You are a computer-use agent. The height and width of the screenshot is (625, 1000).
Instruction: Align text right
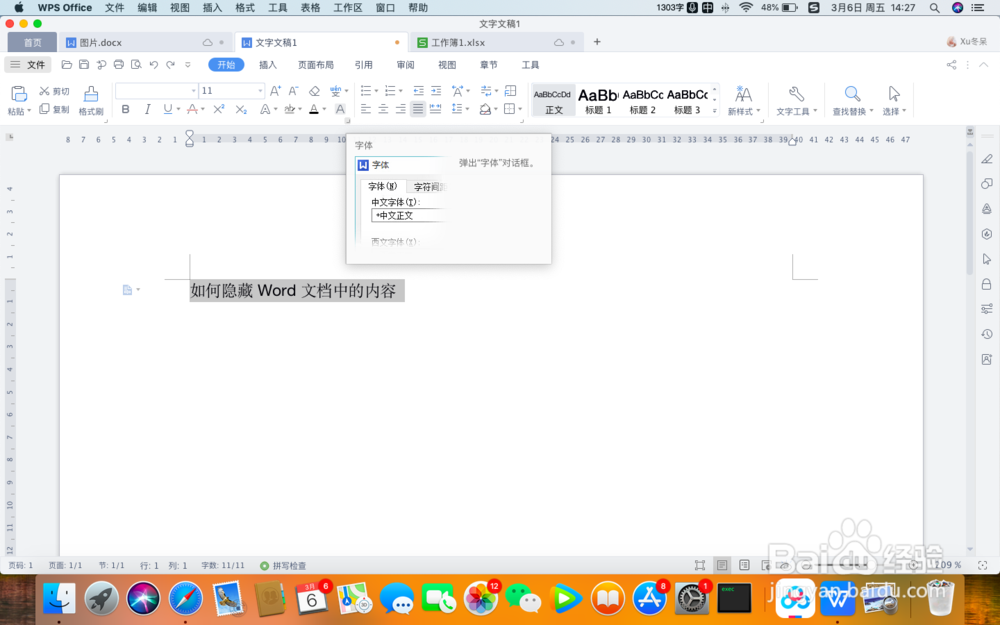[x=400, y=109]
